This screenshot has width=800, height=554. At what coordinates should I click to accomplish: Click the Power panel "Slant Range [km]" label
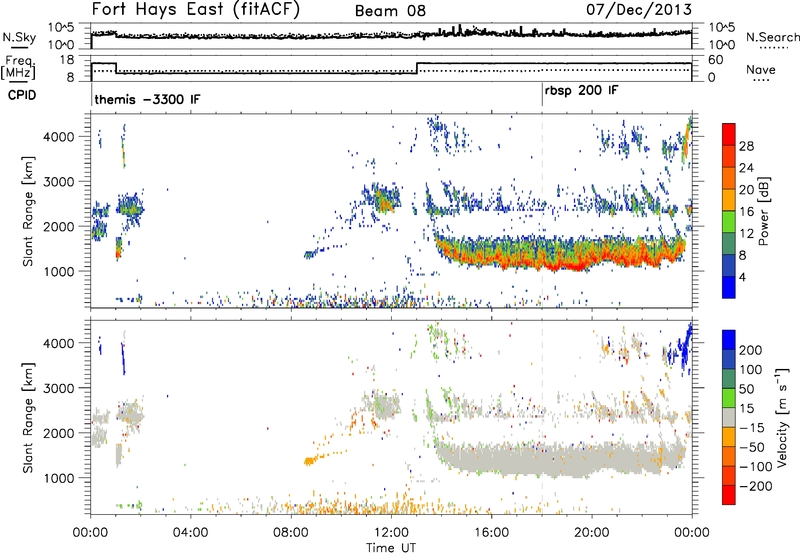click(x=28, y=211)
